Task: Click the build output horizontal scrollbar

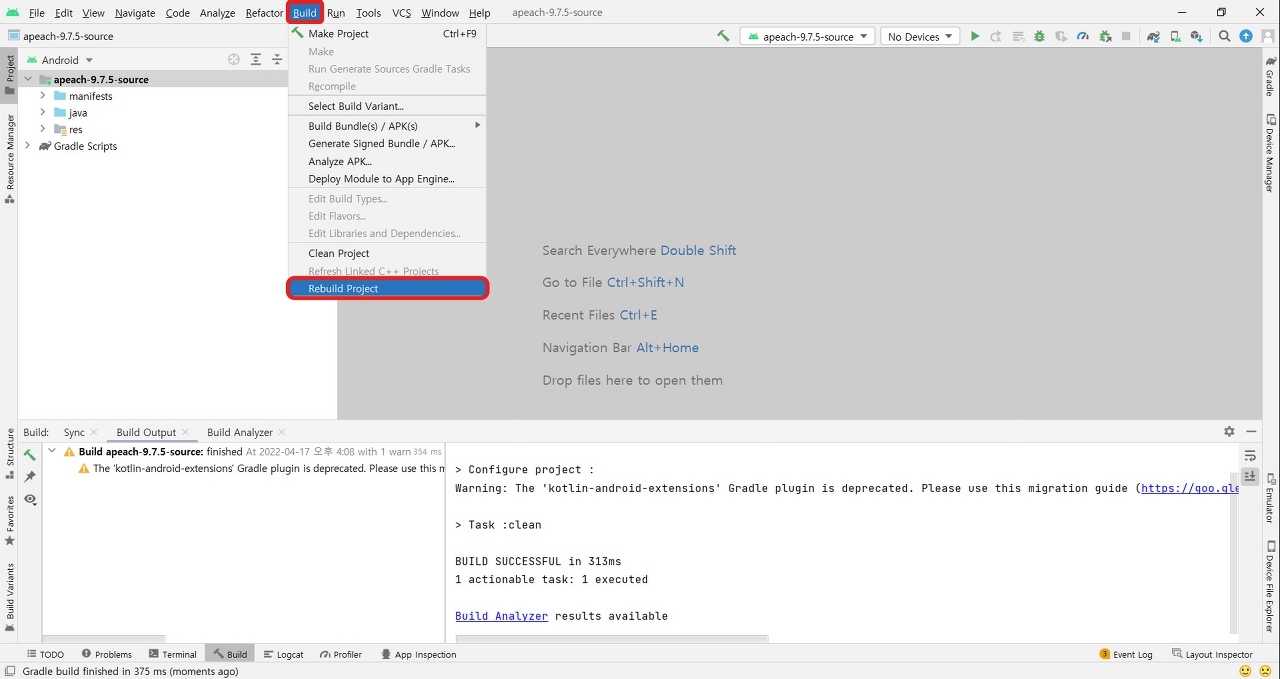Action: (x=612, y=638)
